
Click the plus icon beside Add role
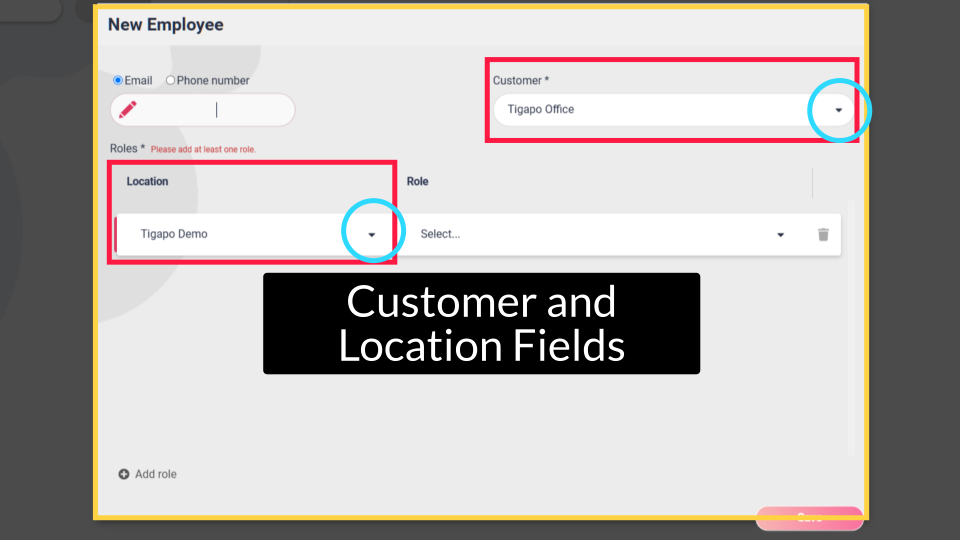coord(124,474)
